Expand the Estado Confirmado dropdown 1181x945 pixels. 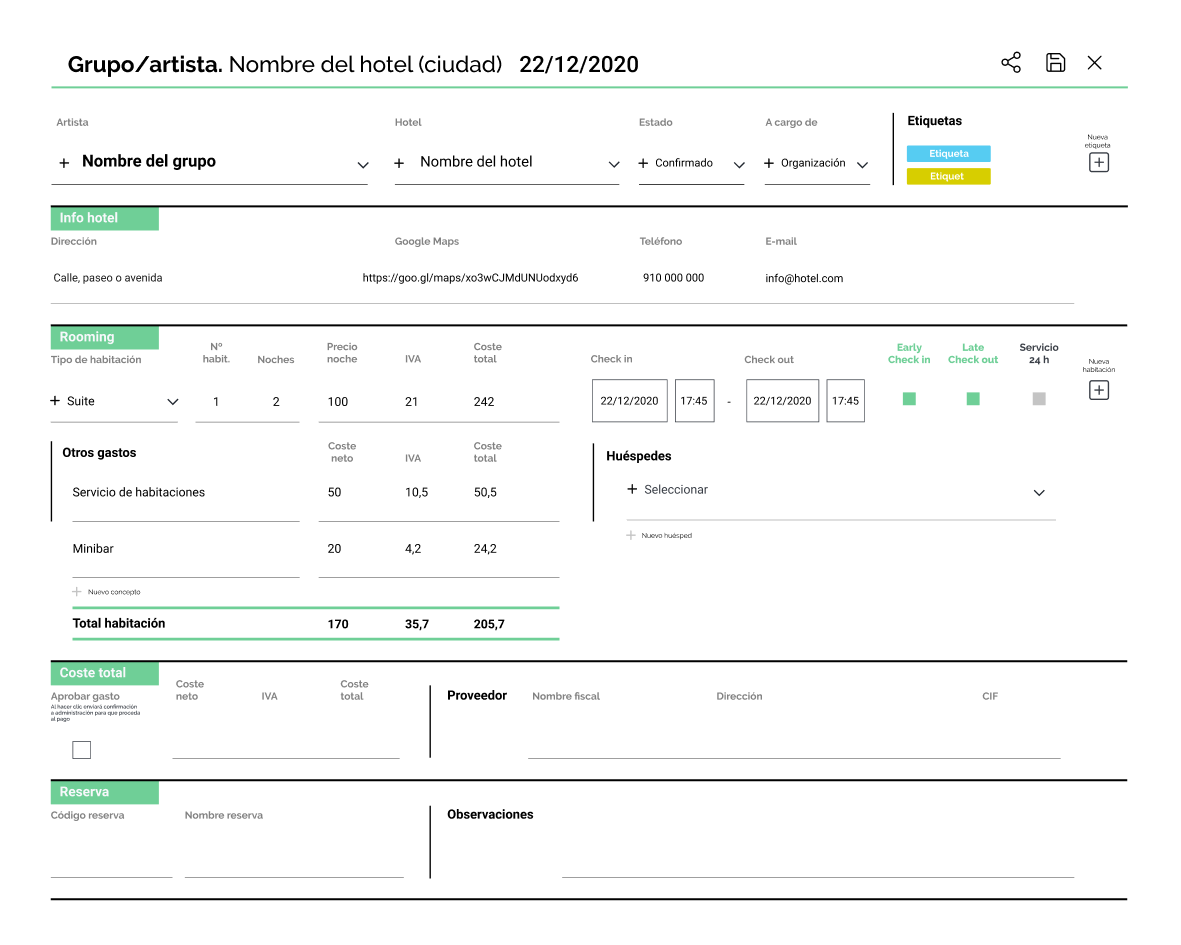tap(739, 165)
